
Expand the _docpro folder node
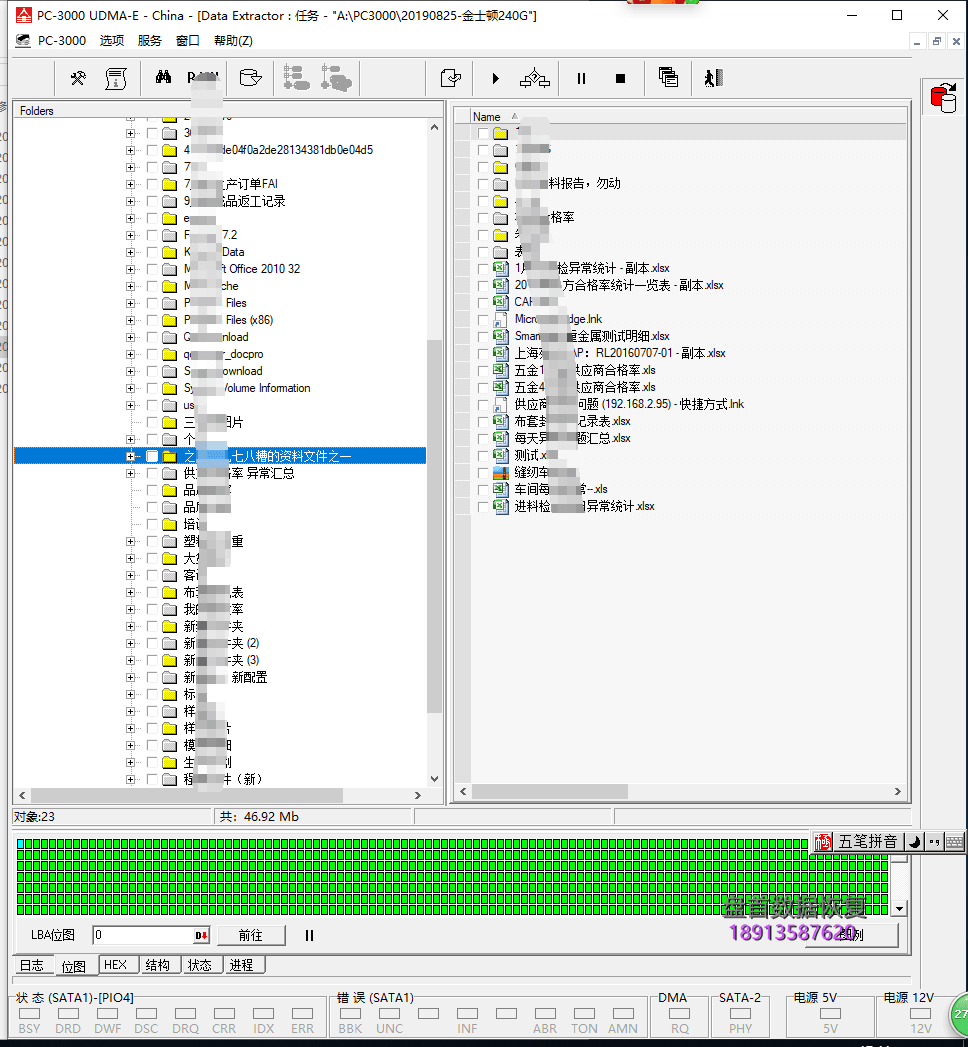pyautogui.click(x=130, y=354)
